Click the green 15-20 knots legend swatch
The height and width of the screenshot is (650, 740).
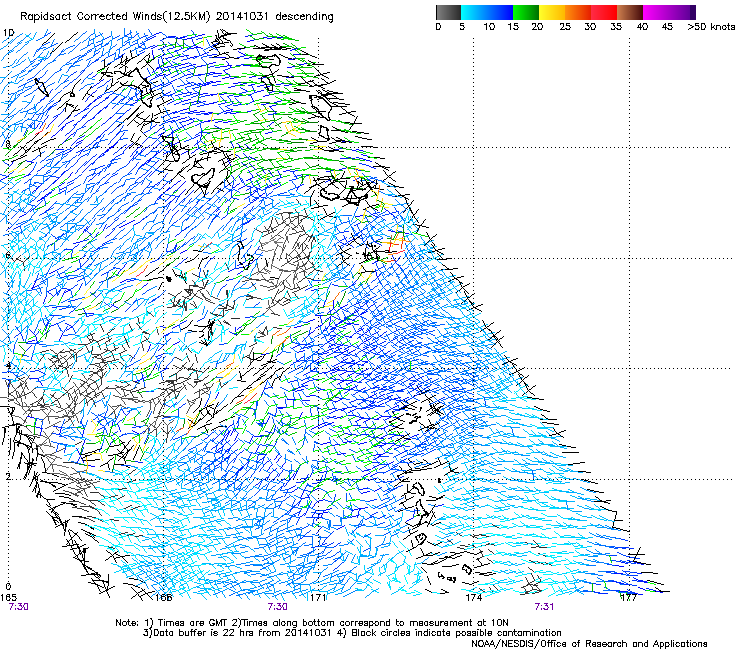click(x=526, y=12)
